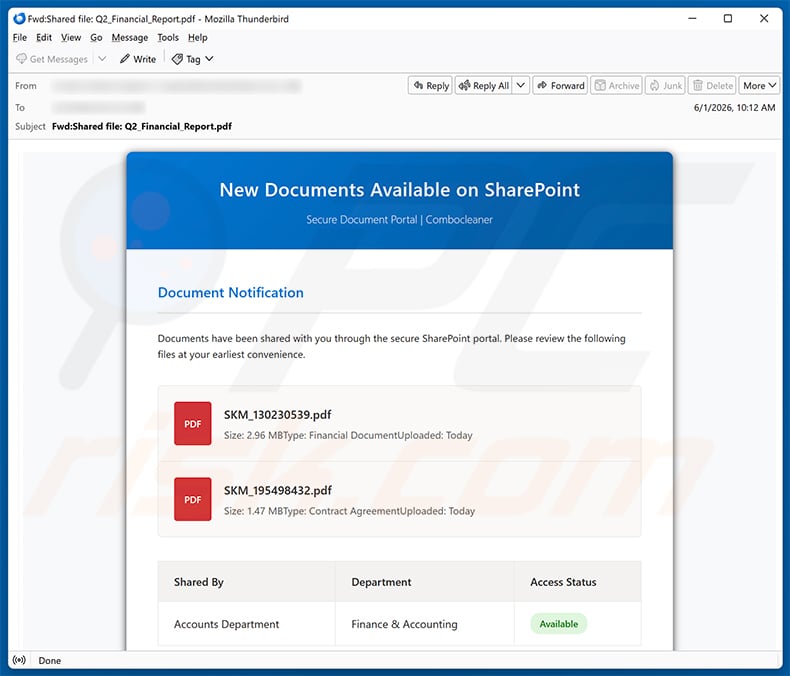Click 'New Documents Available on SharePoint' header
This screenshot has height=676, width=790.
tap(400, 190)
